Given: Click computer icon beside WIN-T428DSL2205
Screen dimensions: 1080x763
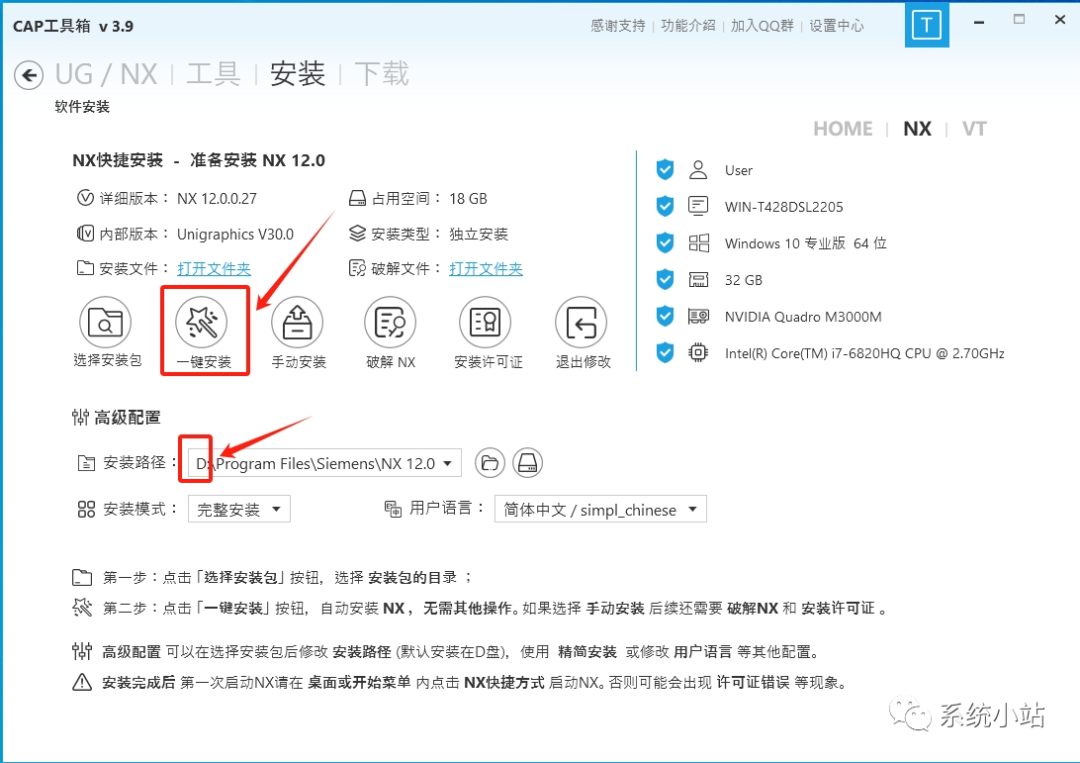Looking at the screenshot, I should pyautogui.click(x=698, y=206).
